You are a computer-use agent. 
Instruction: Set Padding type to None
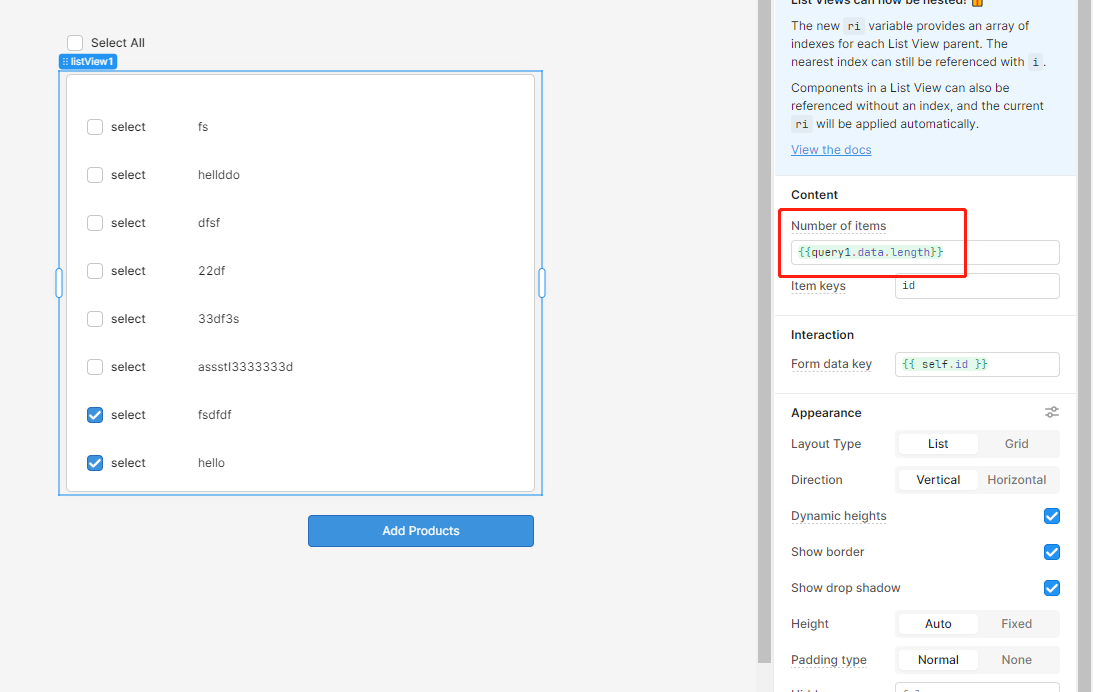click(1016, 660)
